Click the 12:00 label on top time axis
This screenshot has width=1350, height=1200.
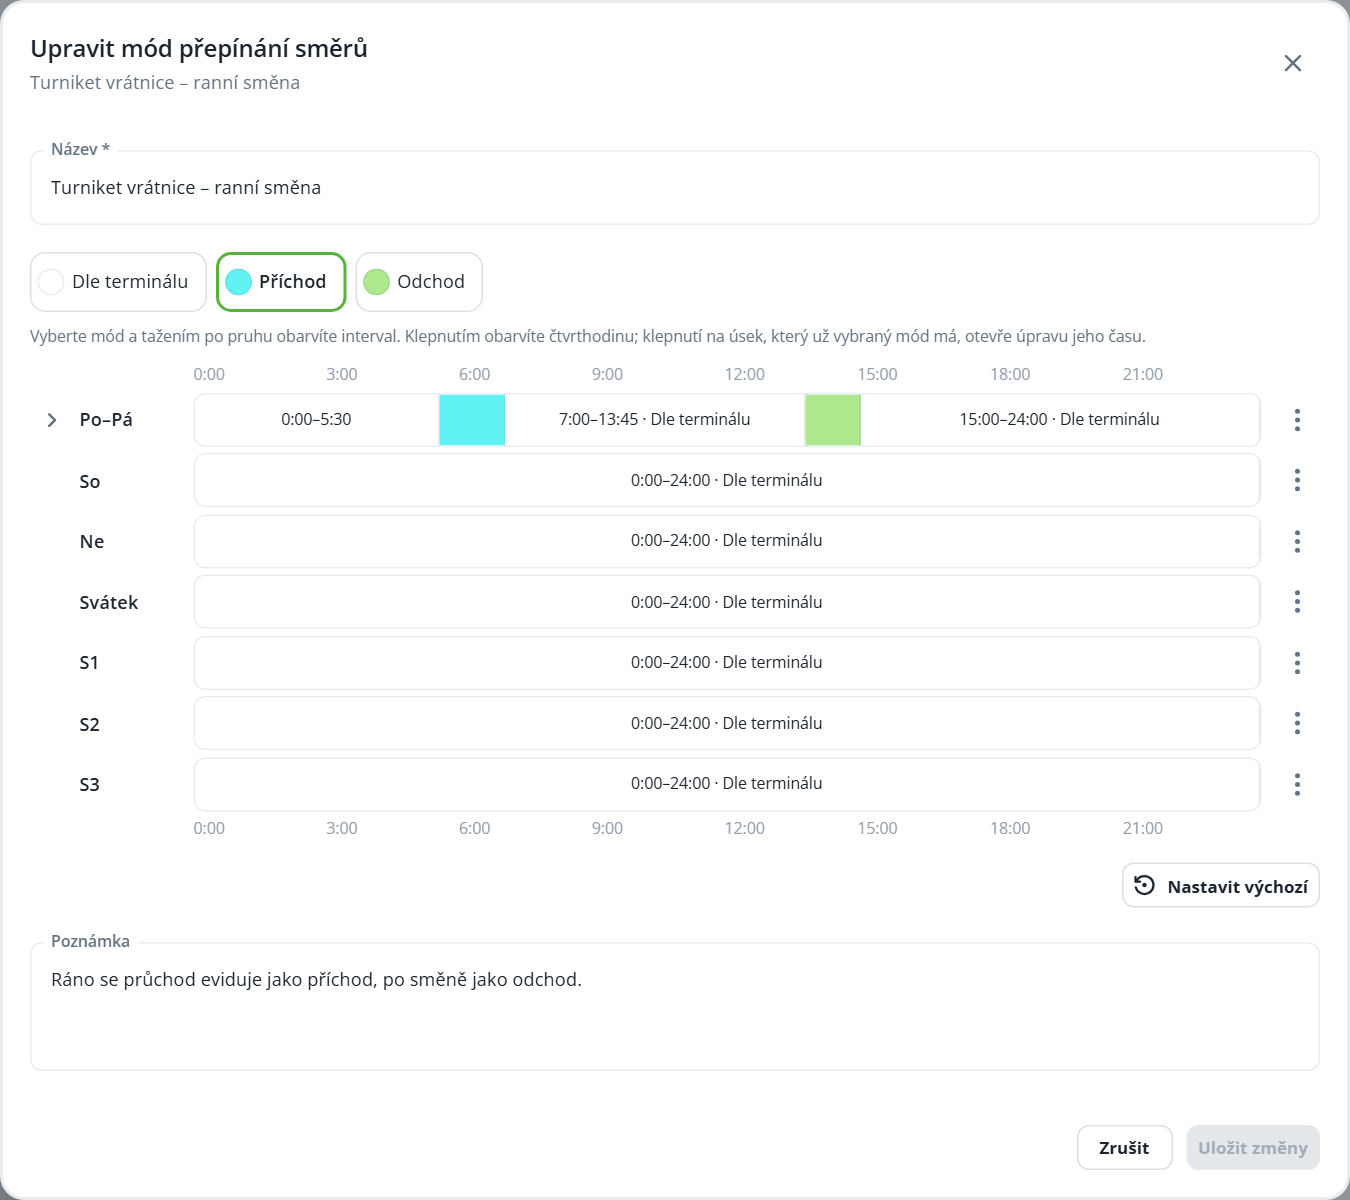click(x=745, y=374)
